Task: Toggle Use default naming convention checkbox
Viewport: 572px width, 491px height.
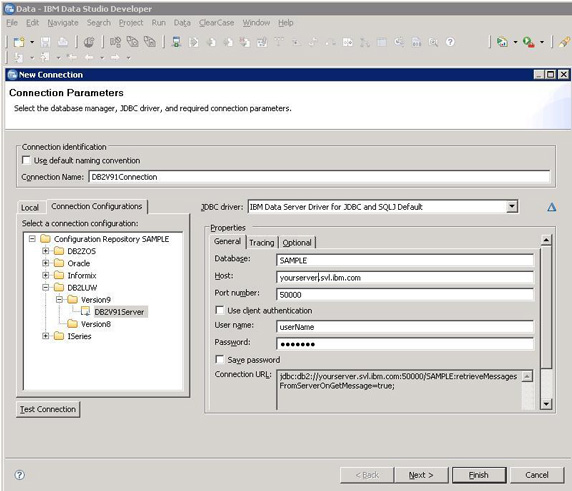Action: click(x=26, y=160)
